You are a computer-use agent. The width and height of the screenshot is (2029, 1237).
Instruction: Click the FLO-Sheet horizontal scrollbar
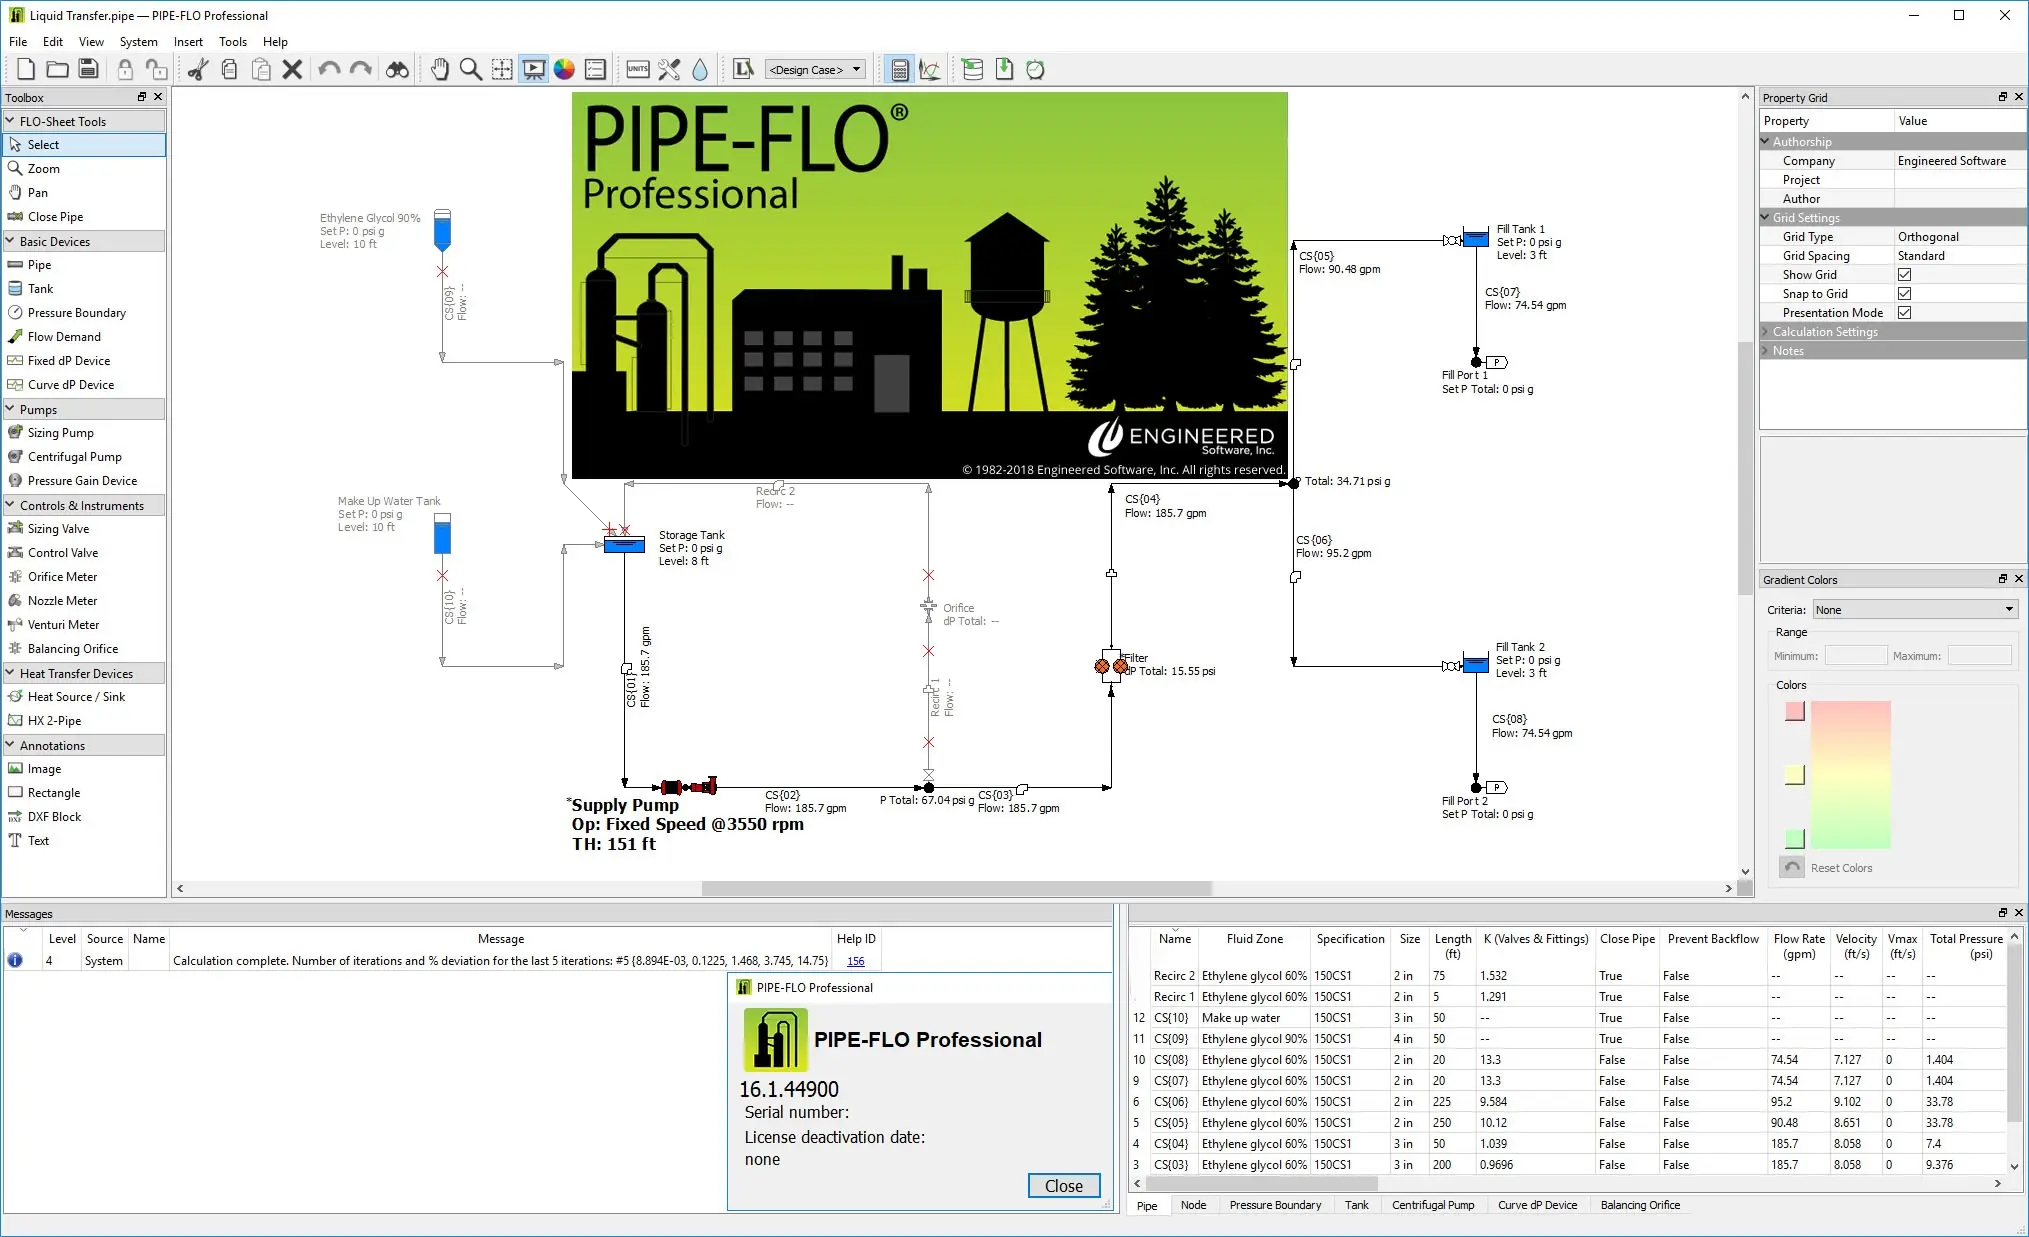pos(956,888)
